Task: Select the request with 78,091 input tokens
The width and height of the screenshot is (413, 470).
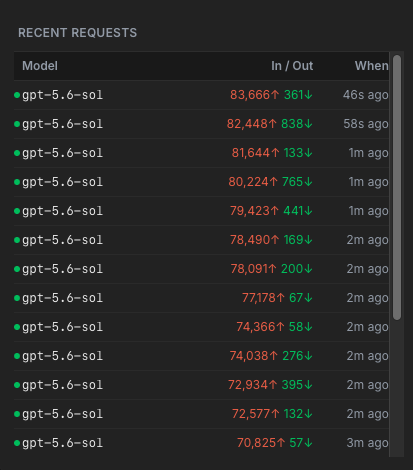Action: (201, 269)
